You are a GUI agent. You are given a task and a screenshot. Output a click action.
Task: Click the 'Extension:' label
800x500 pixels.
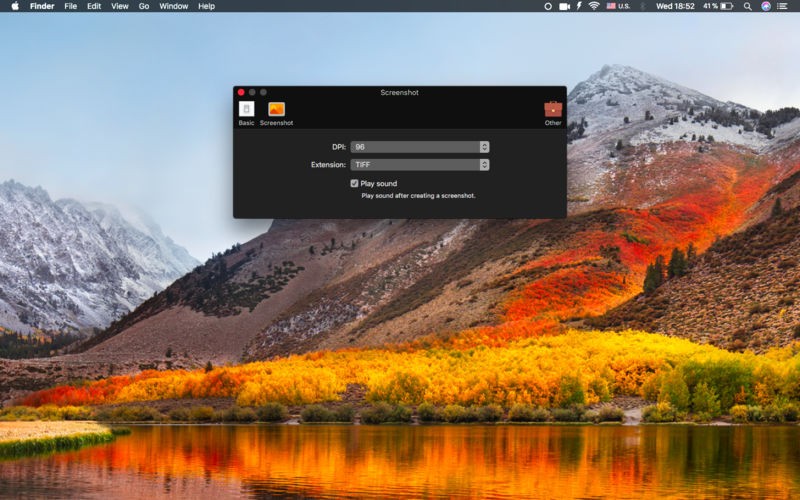(x=328, y=165)
